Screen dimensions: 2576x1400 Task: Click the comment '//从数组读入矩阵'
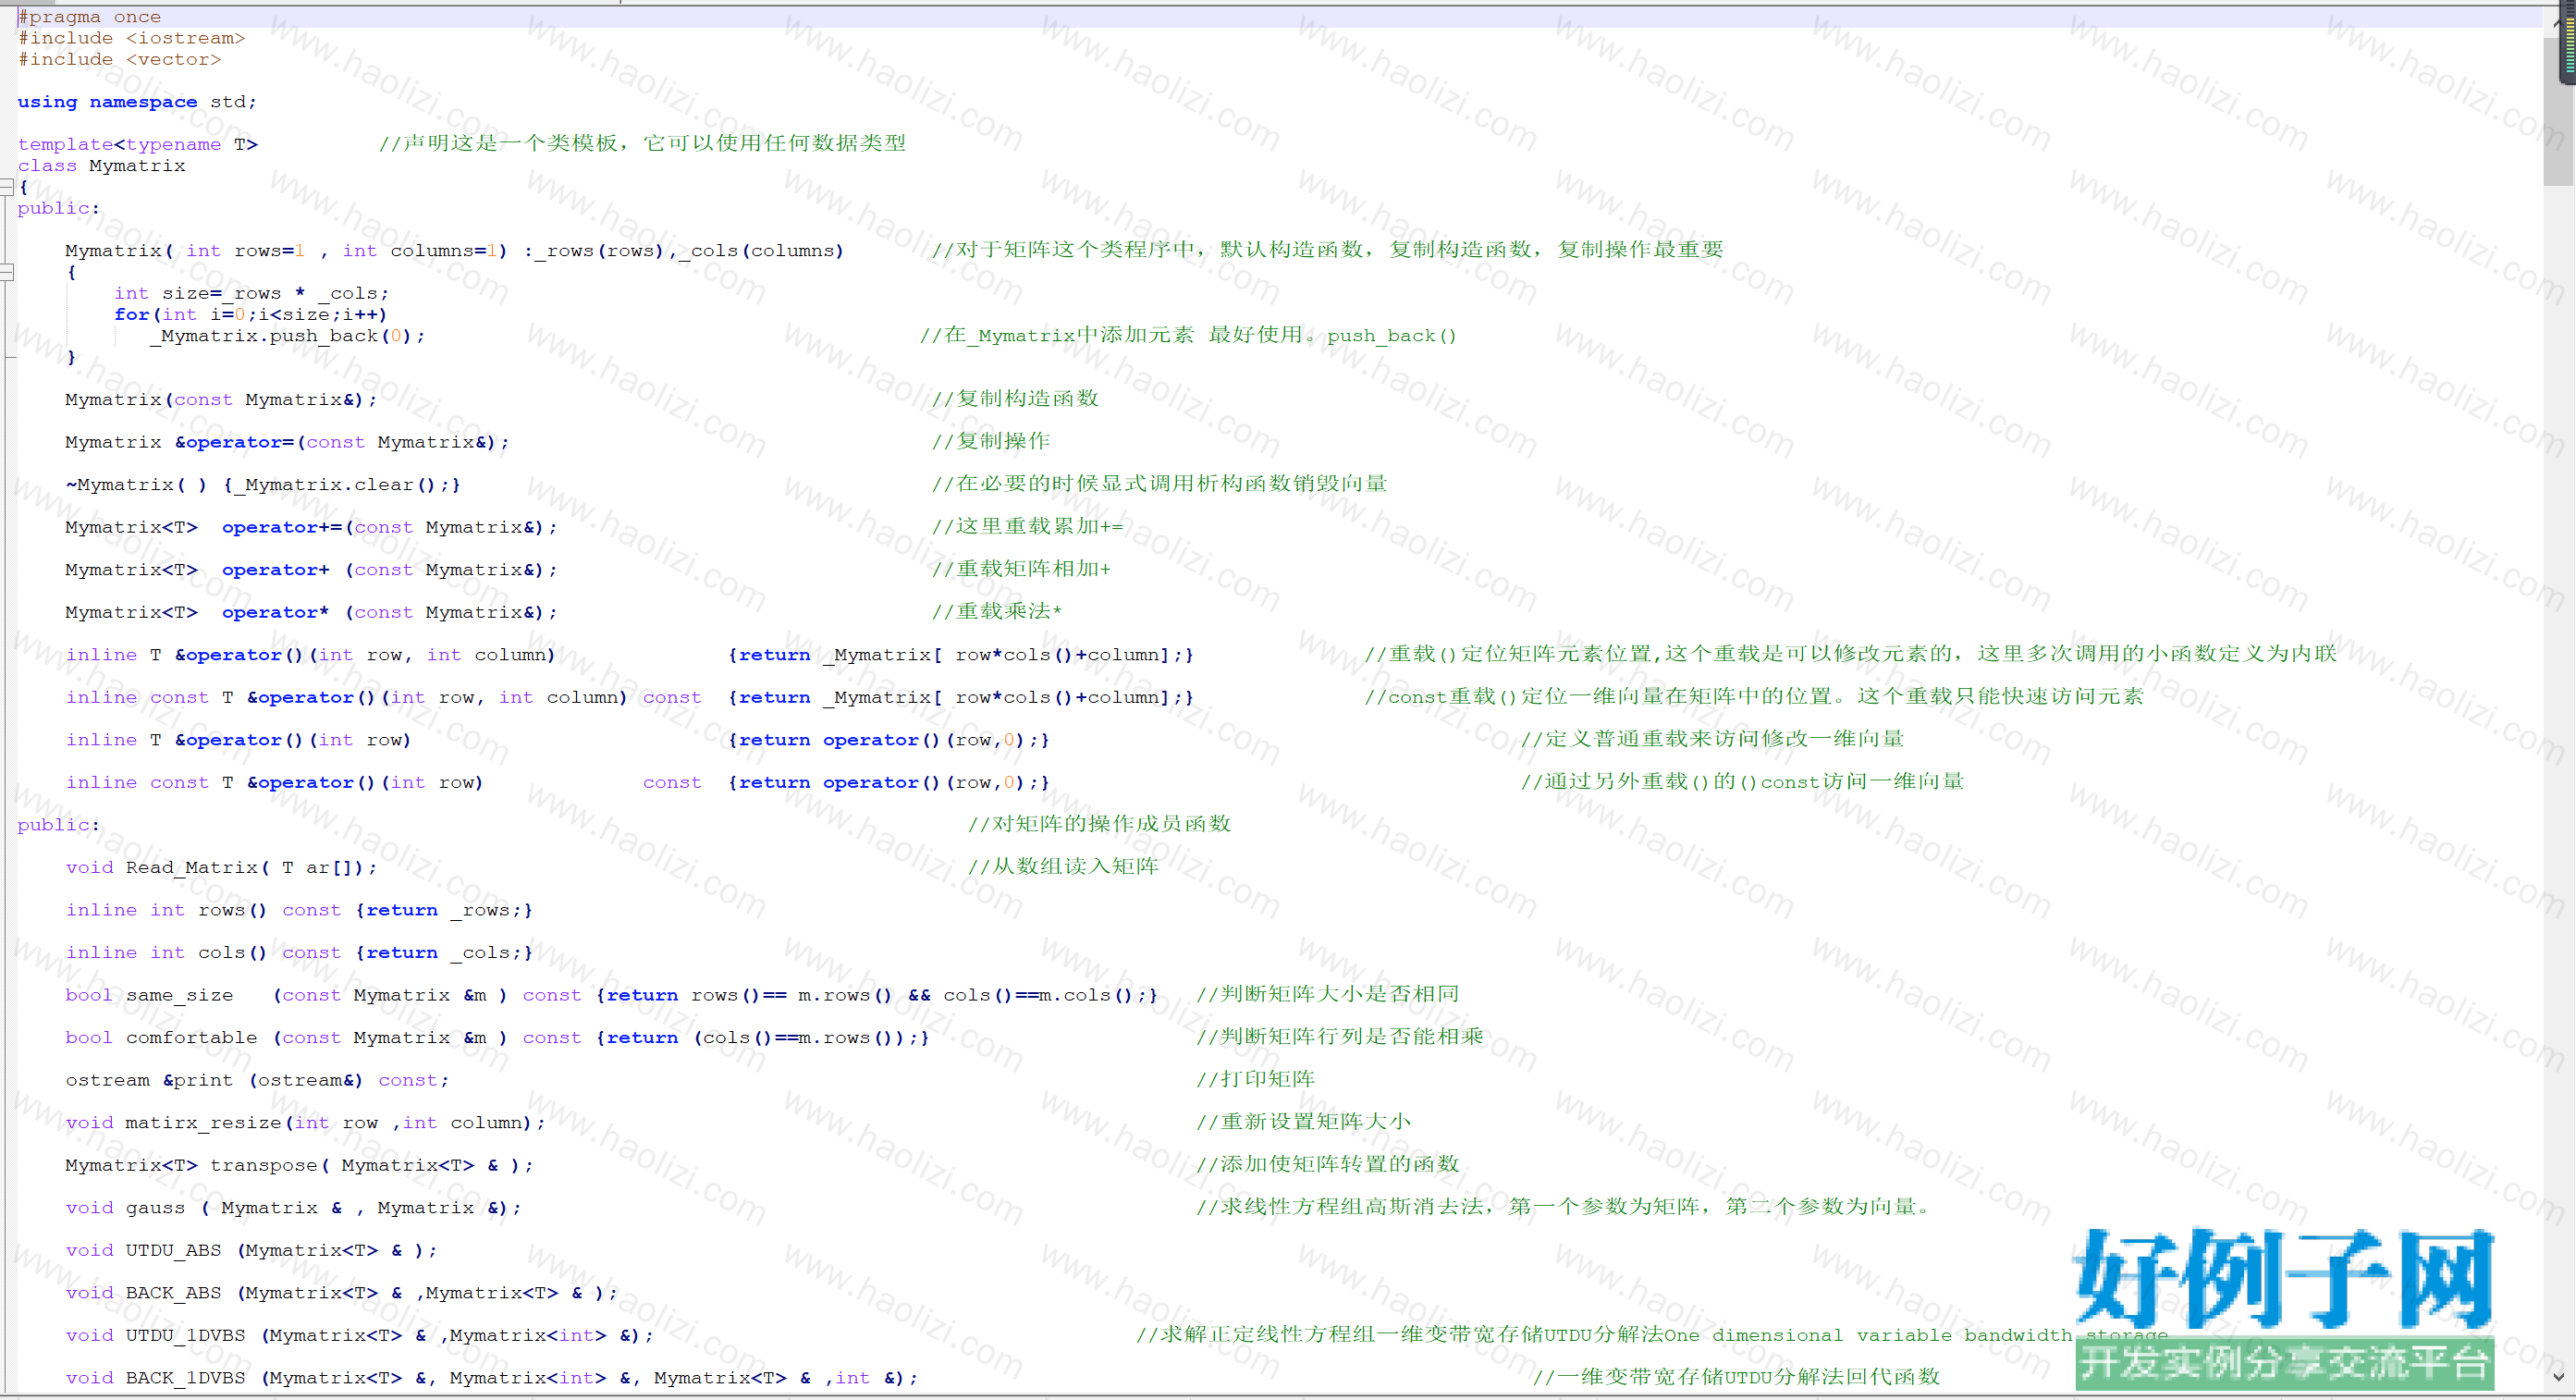1063,867
